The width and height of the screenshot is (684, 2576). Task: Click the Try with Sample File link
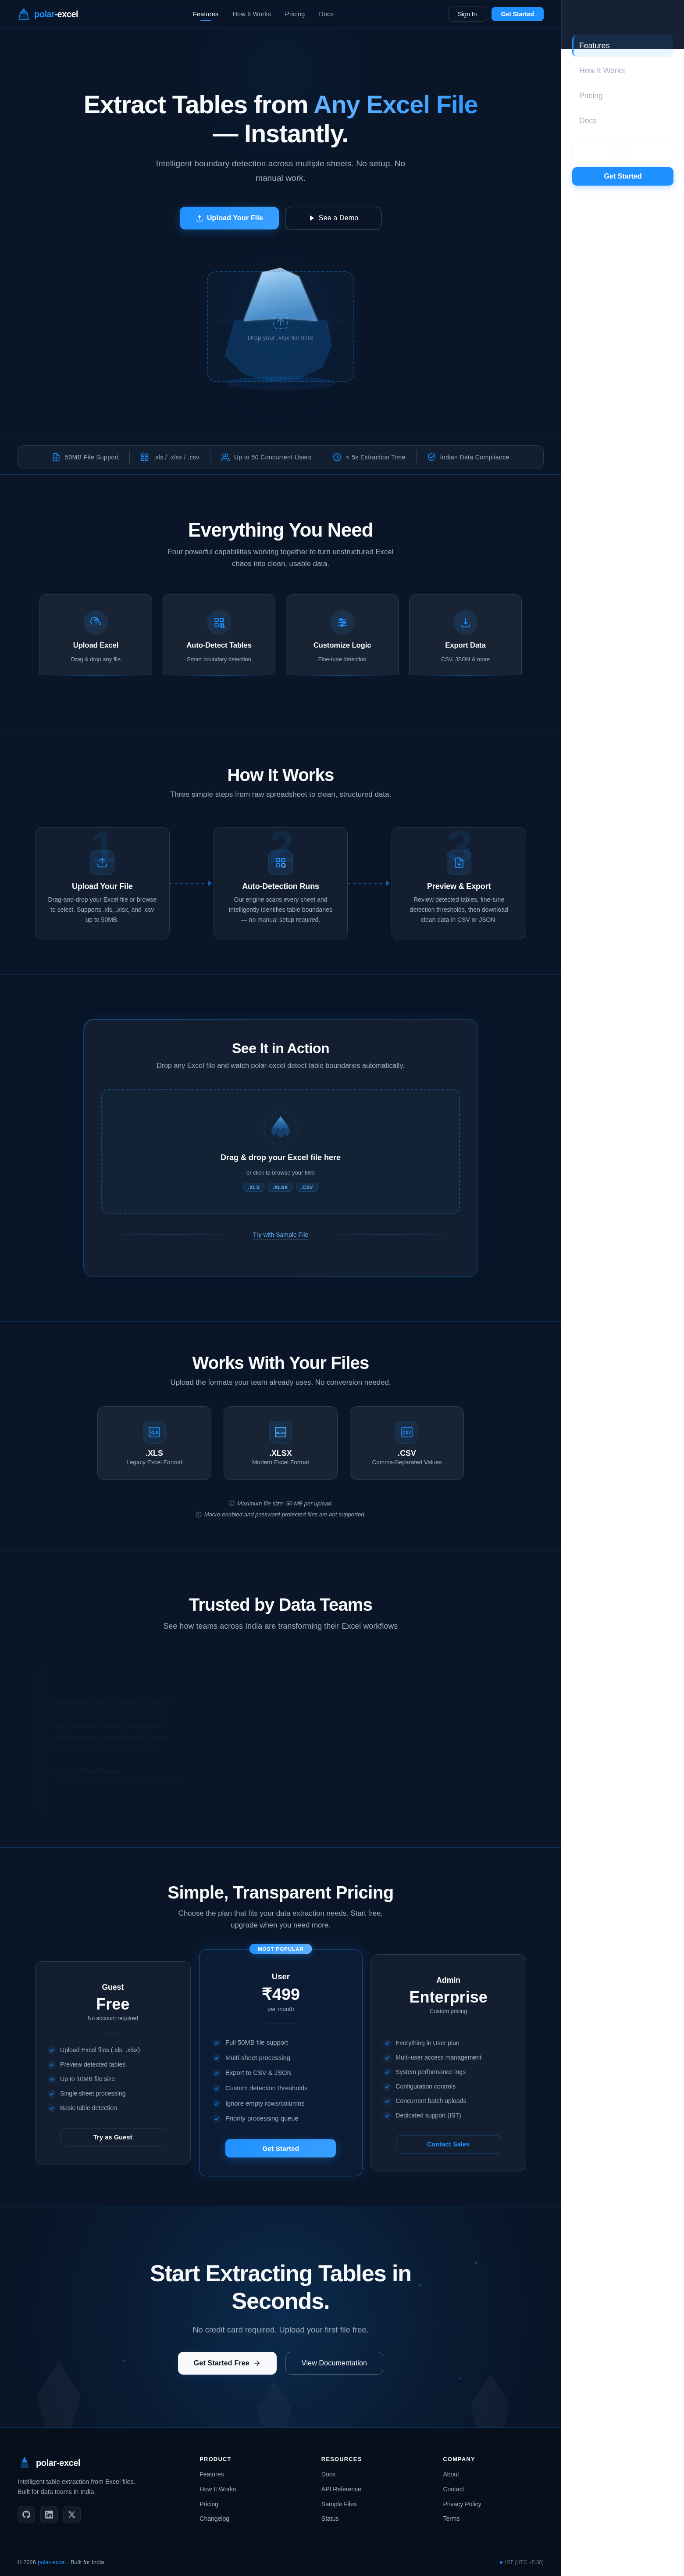coord(281,1235)
